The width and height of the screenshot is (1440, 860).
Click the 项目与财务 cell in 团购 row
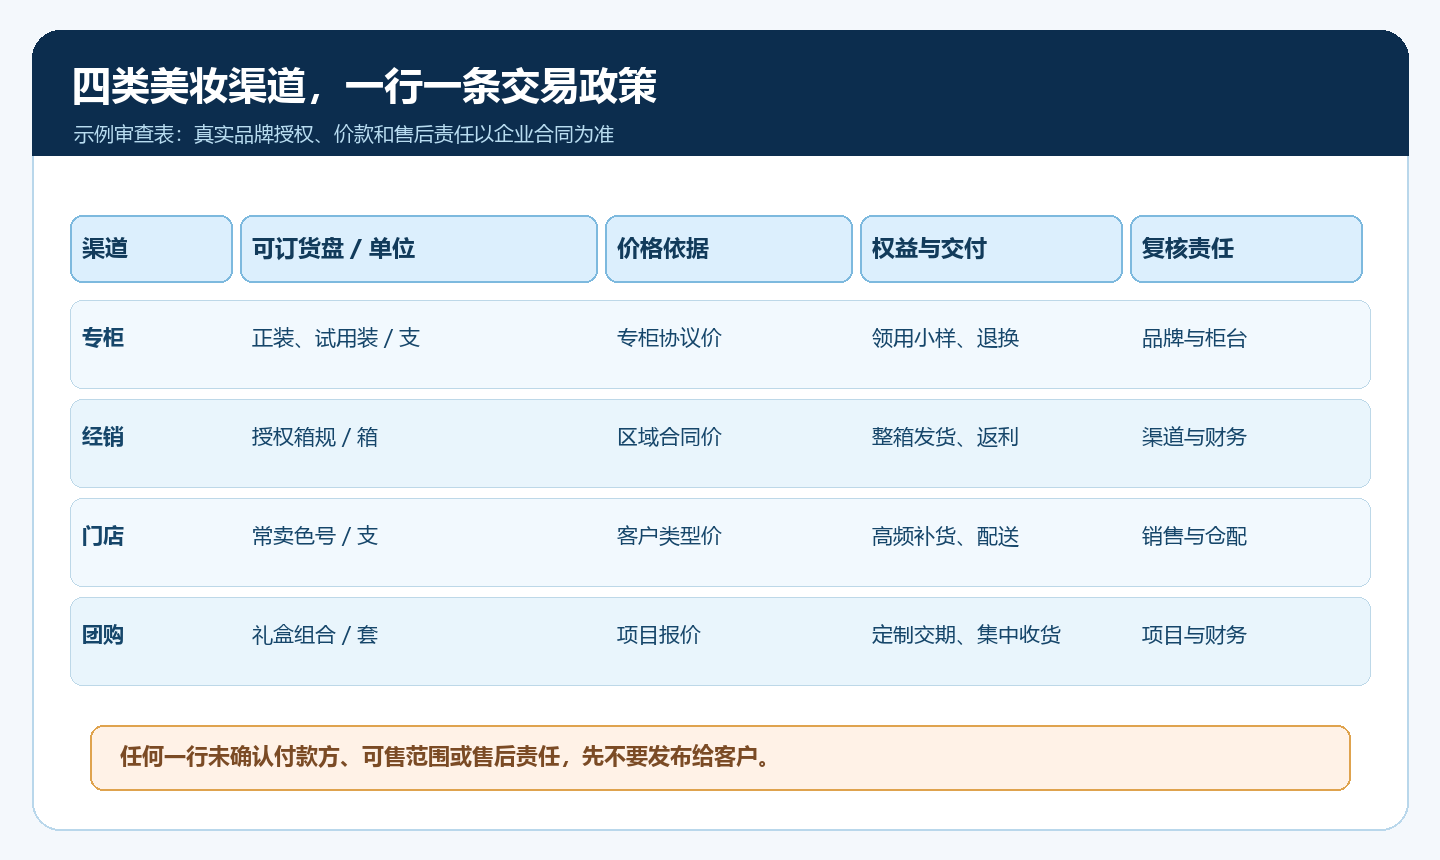click(x=1194, y=635)
